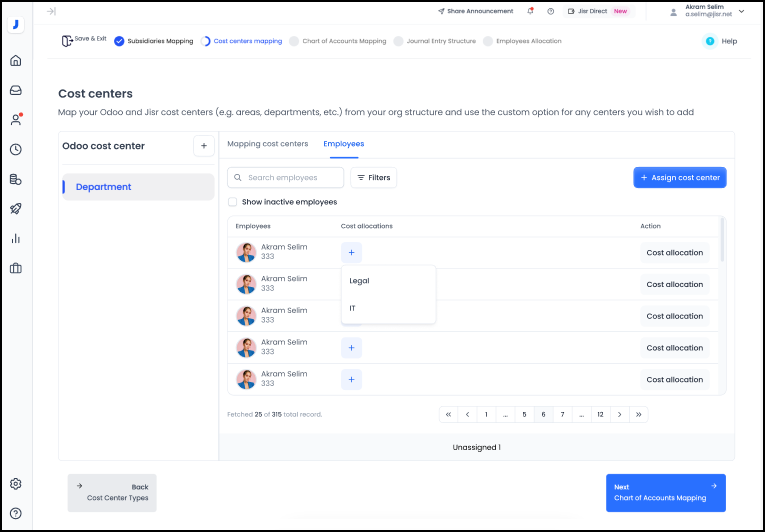Click the briefcase icon in sidebar

[x=15, y=268]
